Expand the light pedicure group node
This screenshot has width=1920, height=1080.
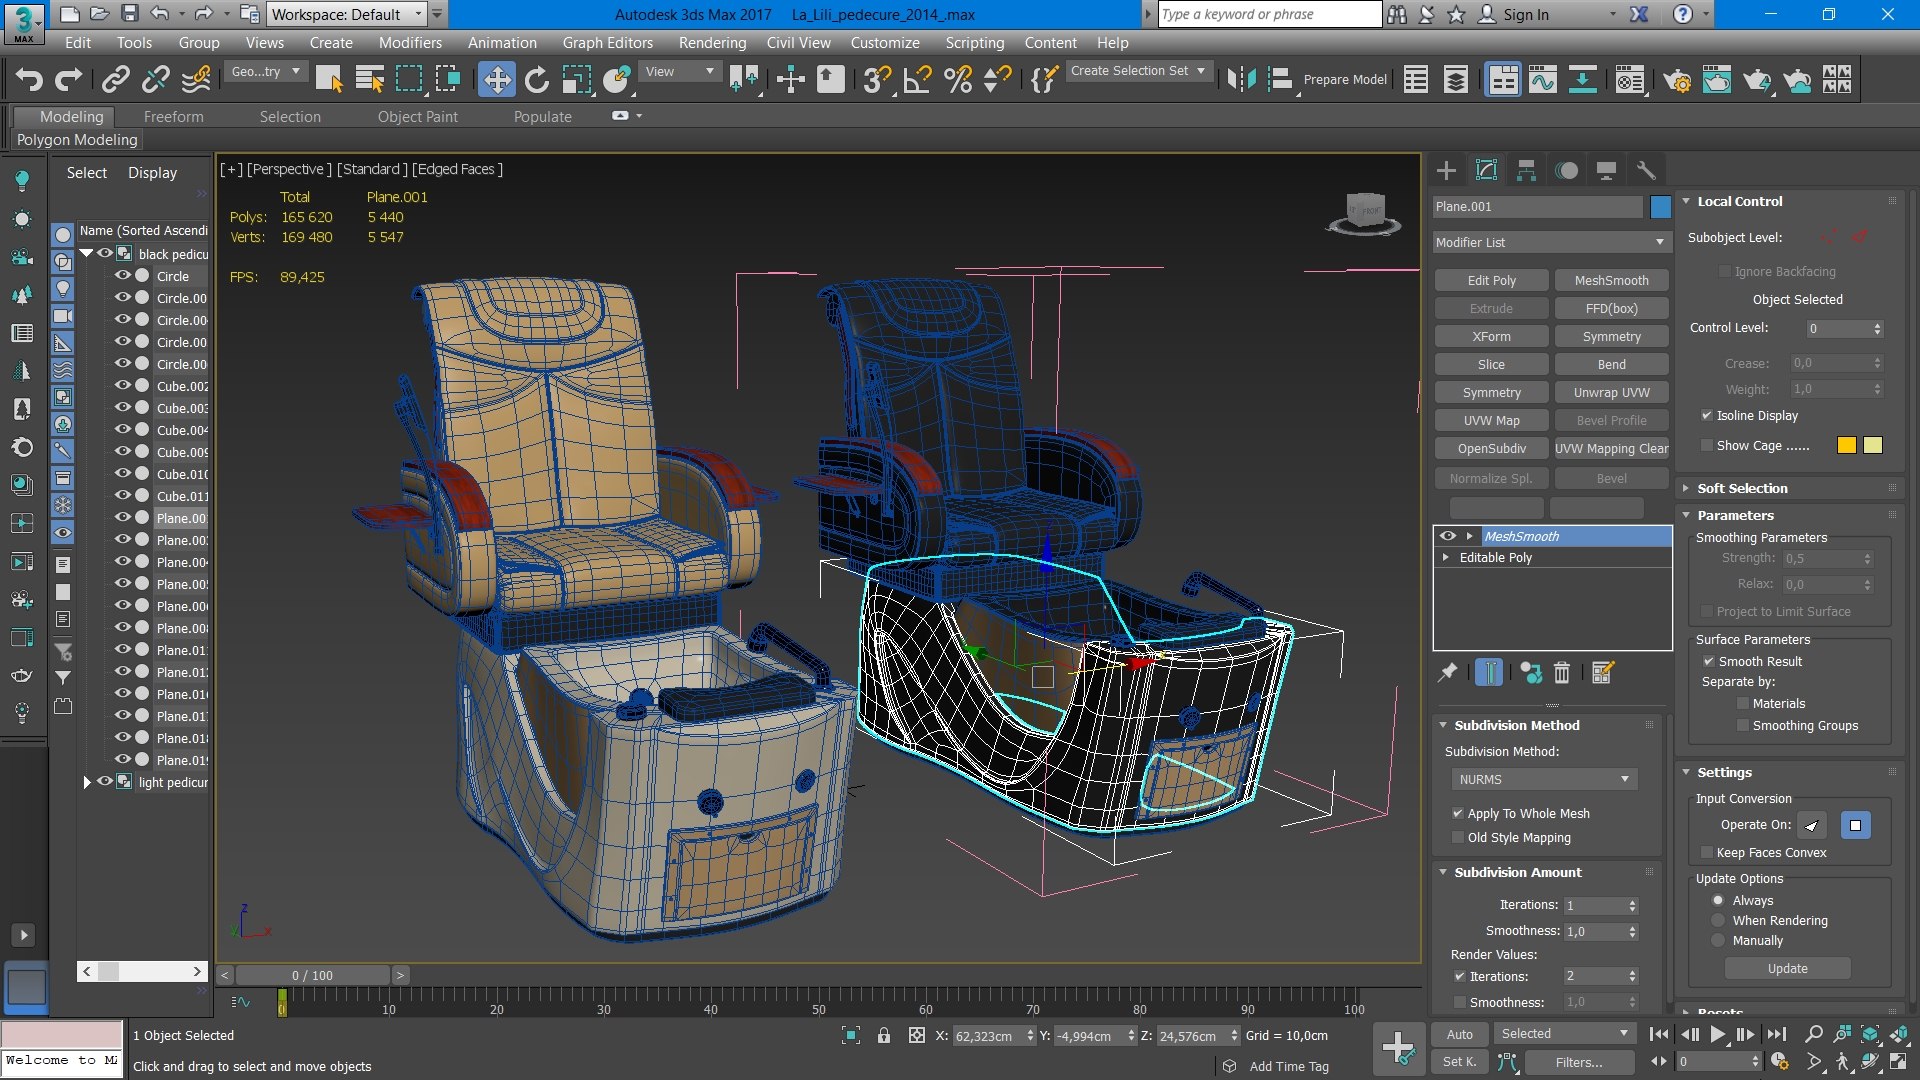tap(87, 782)
